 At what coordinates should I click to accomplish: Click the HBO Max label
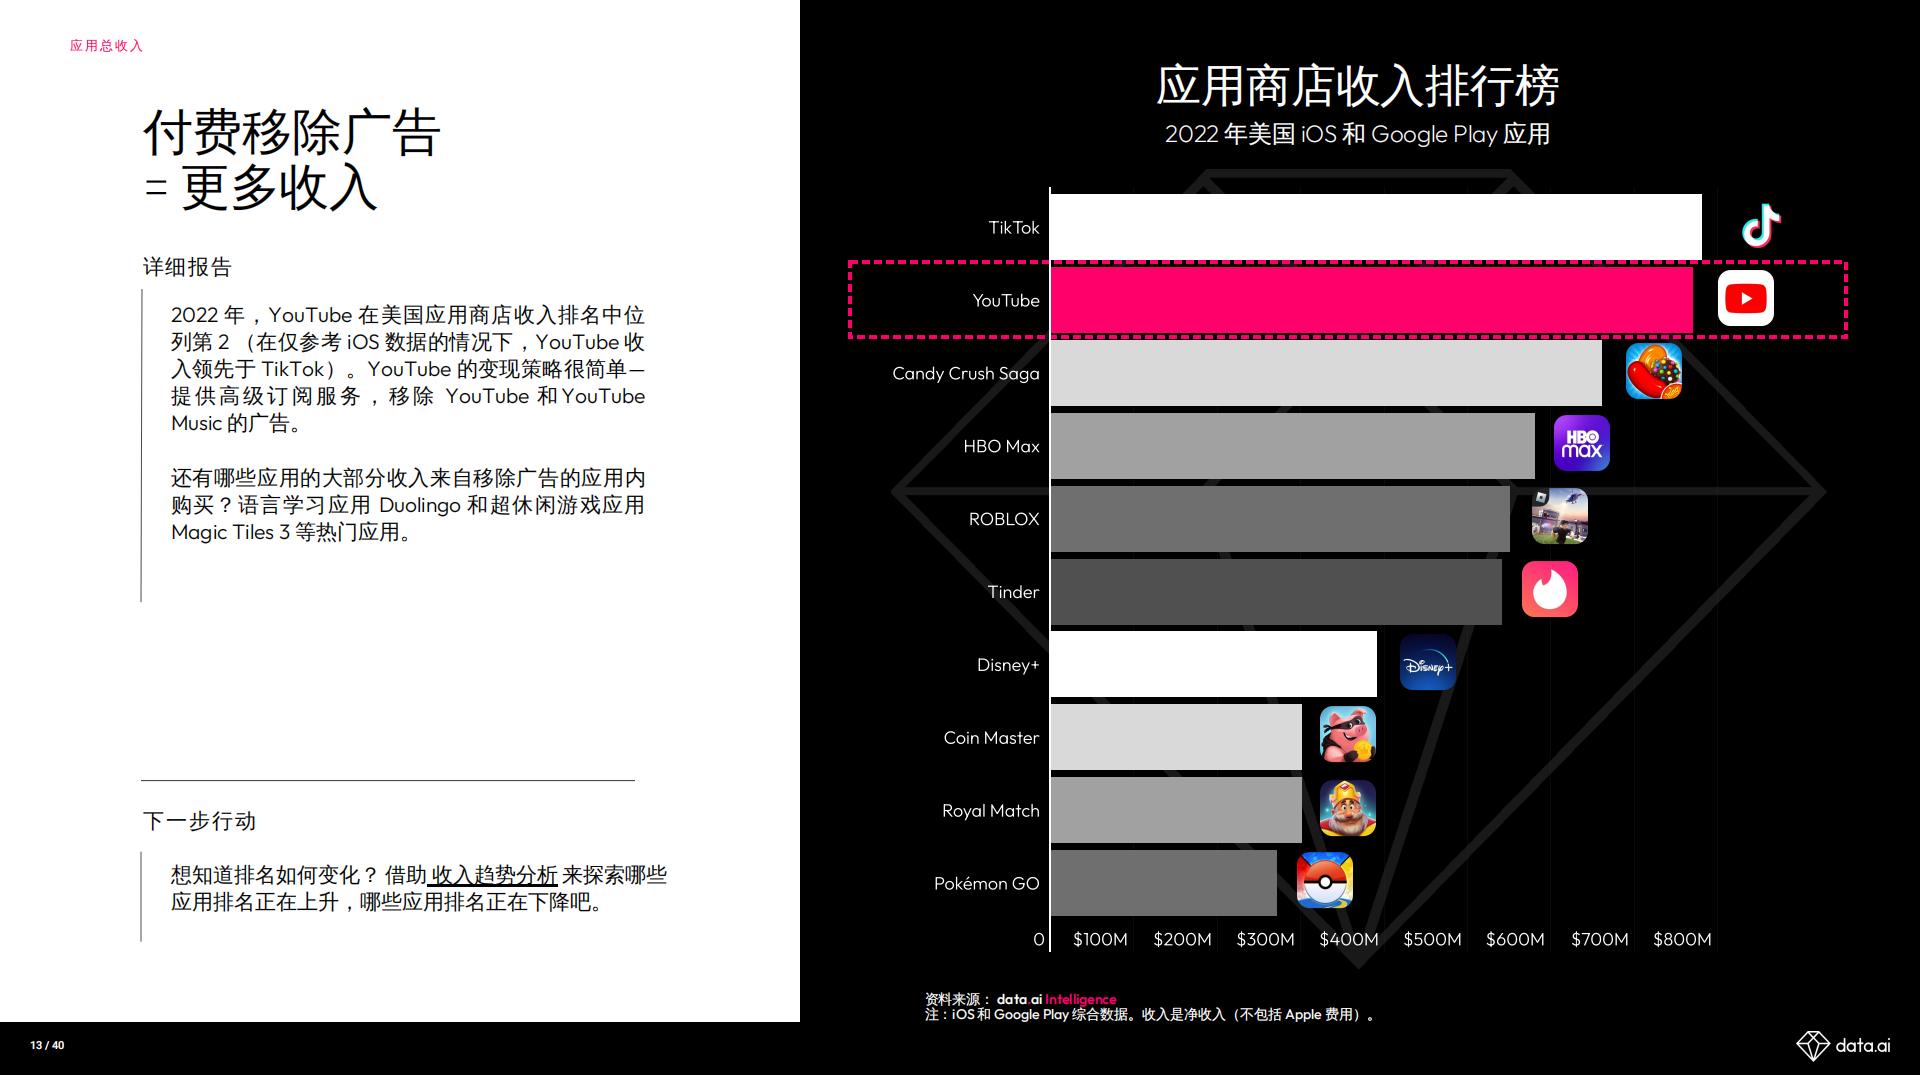coord(1001,446)
